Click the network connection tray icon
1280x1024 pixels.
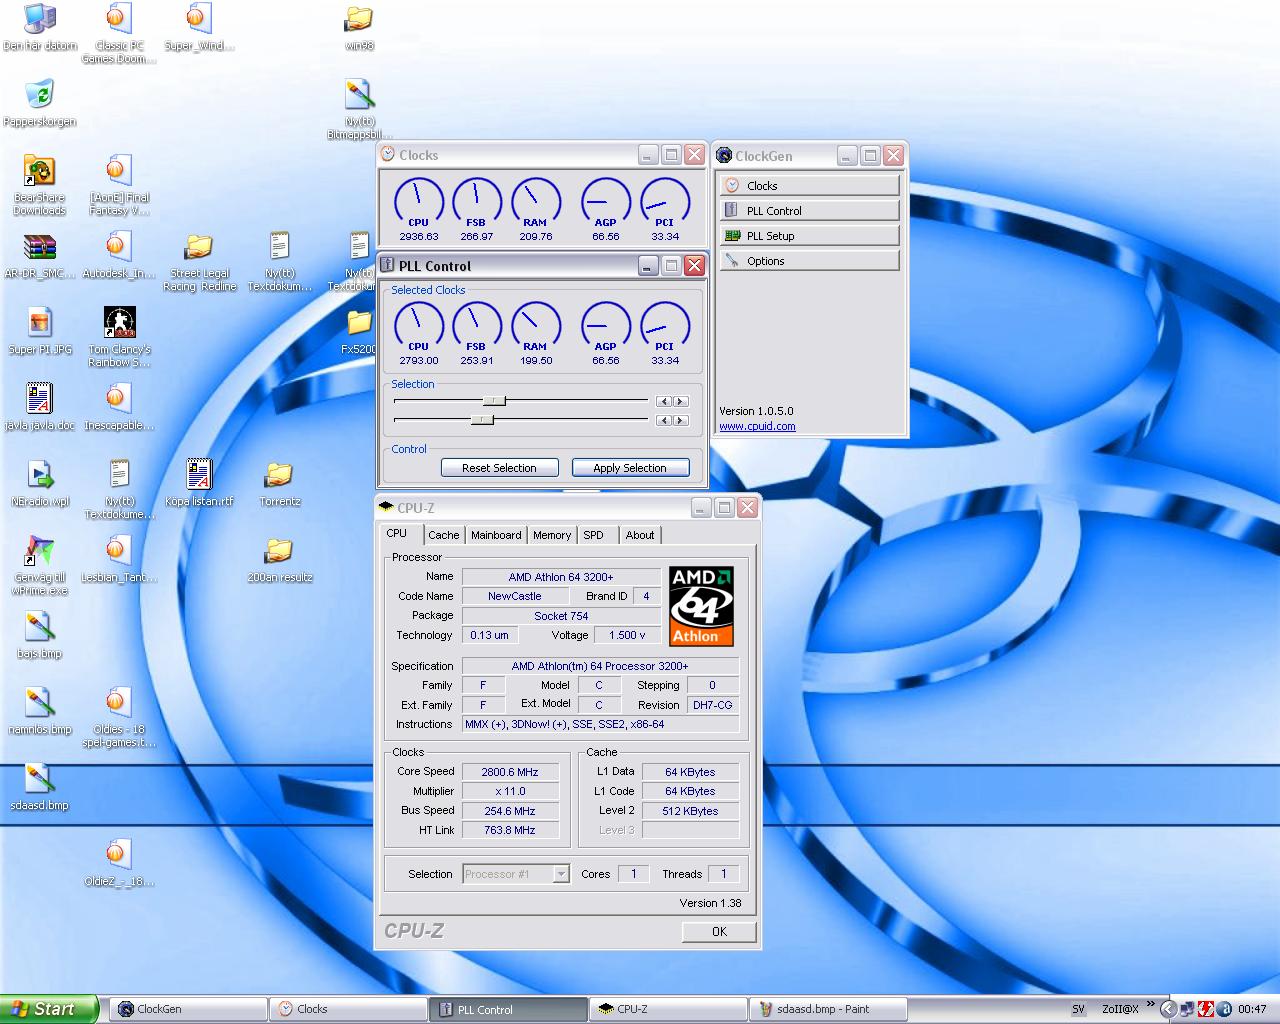pos(1186,1009)
